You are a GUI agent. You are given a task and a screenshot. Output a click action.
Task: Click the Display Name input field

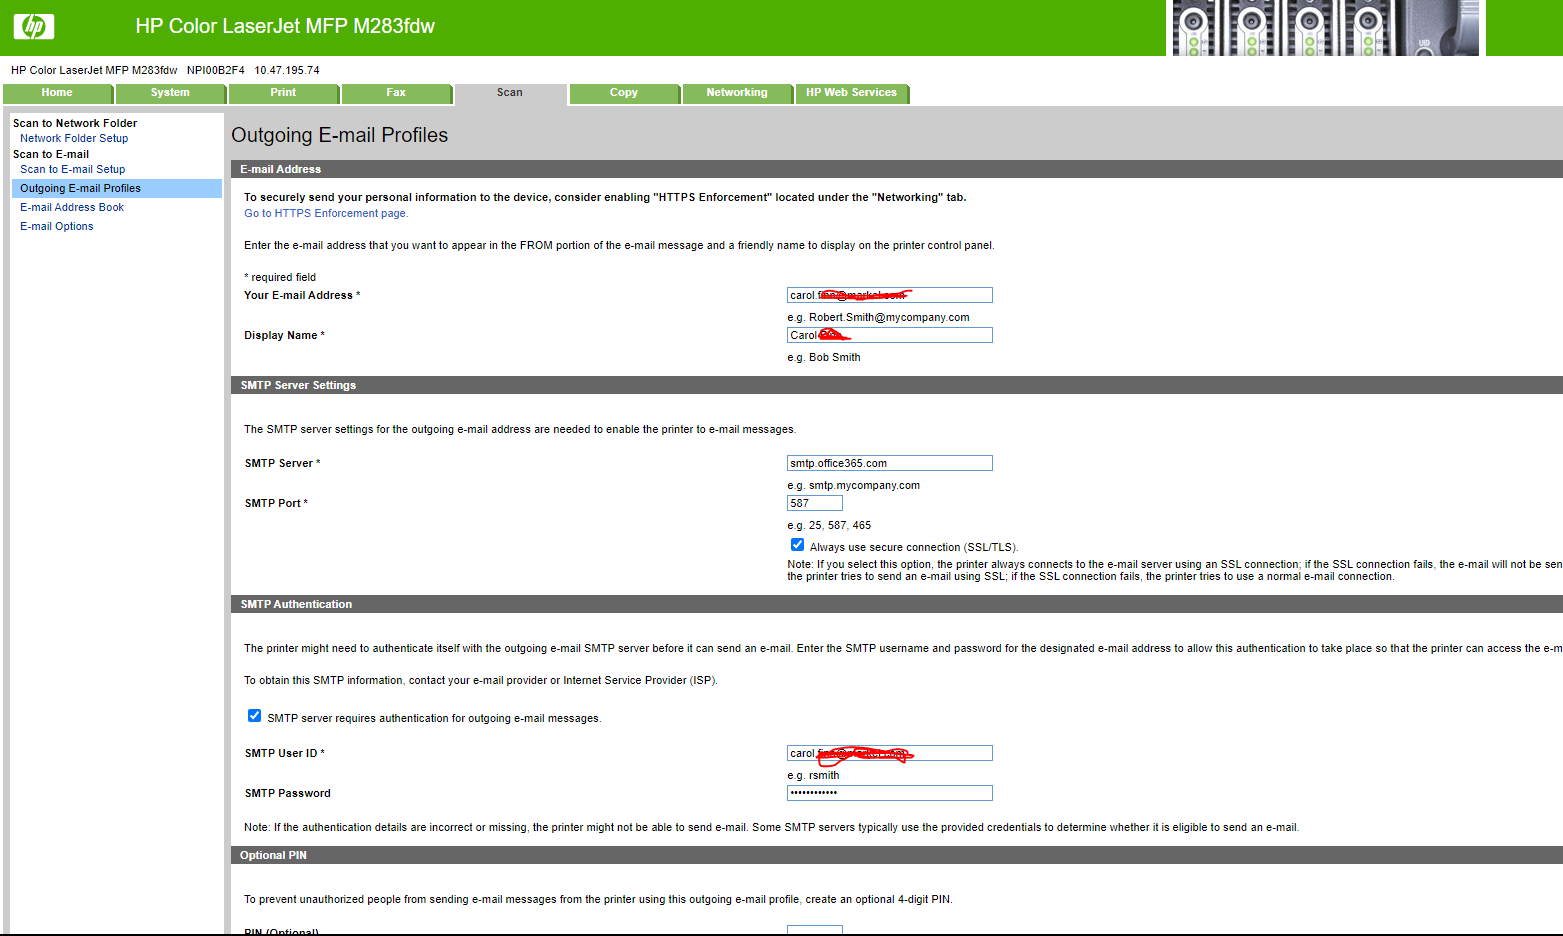888,334
